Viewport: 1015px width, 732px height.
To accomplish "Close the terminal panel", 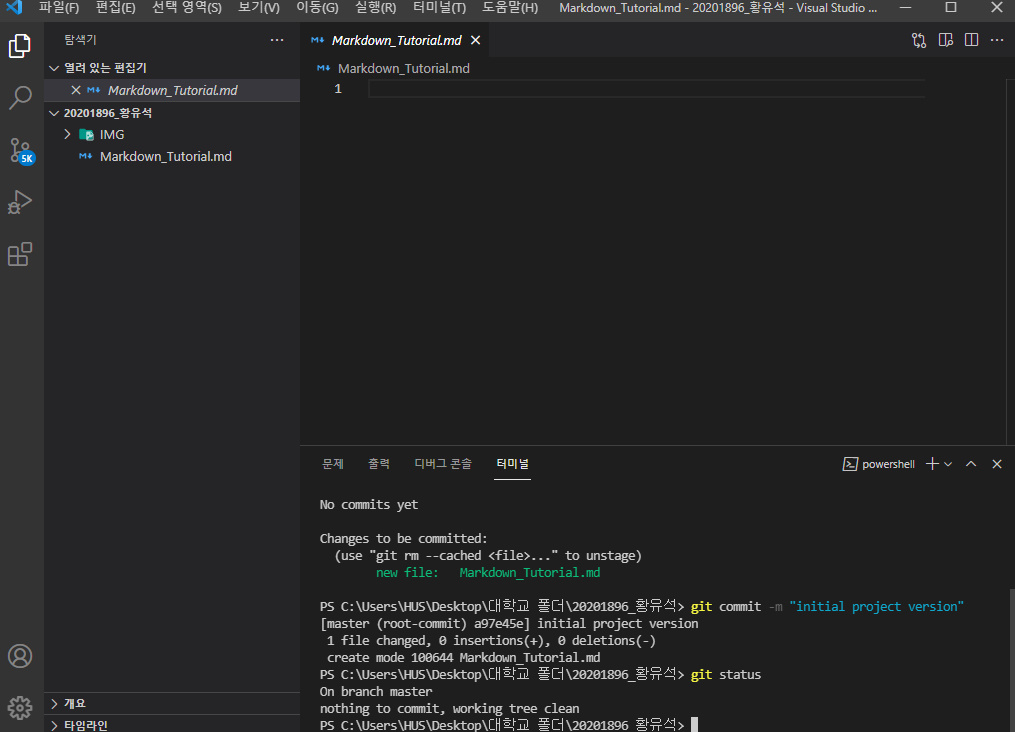I will point(997,464).
